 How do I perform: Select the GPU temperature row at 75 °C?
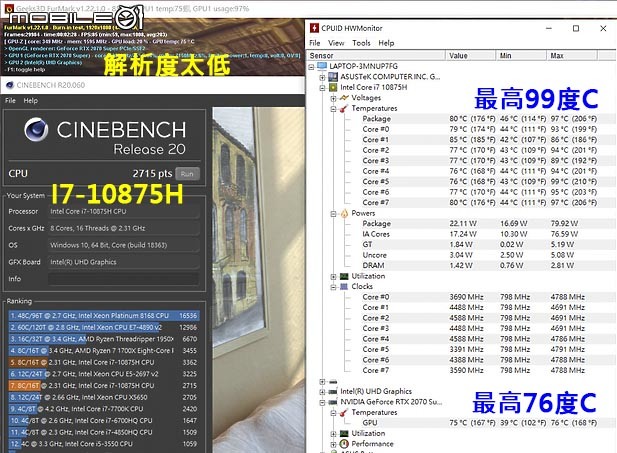point(479,423)
